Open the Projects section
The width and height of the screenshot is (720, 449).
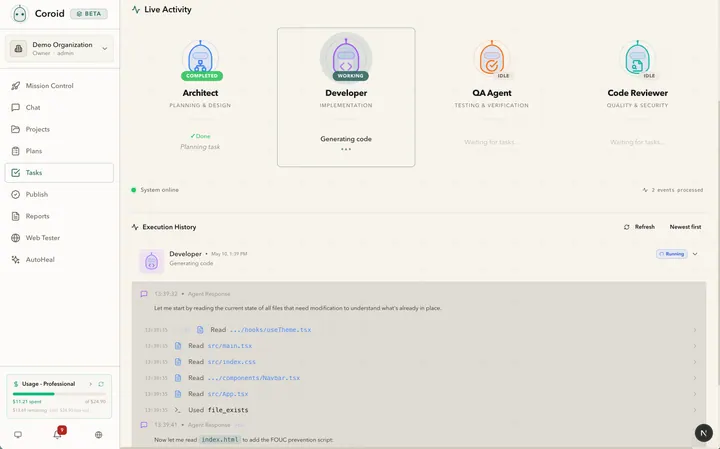59,129
